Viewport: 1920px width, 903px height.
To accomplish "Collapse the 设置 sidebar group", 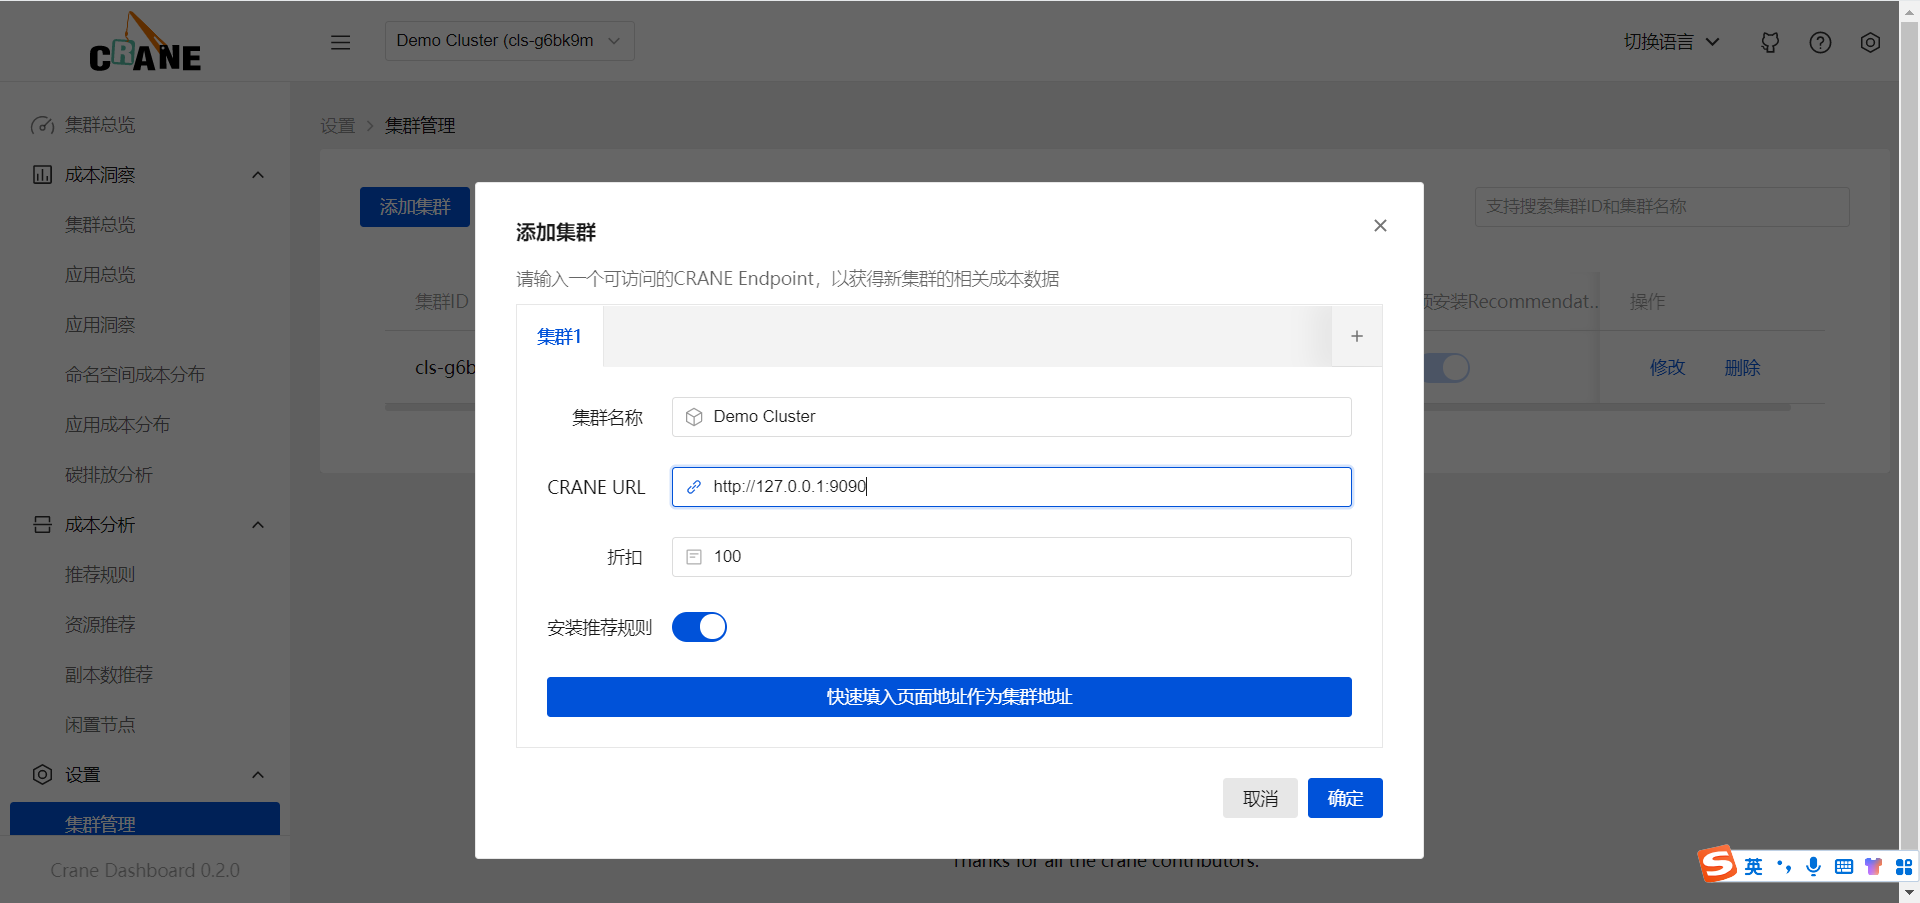I will (258, 775).
